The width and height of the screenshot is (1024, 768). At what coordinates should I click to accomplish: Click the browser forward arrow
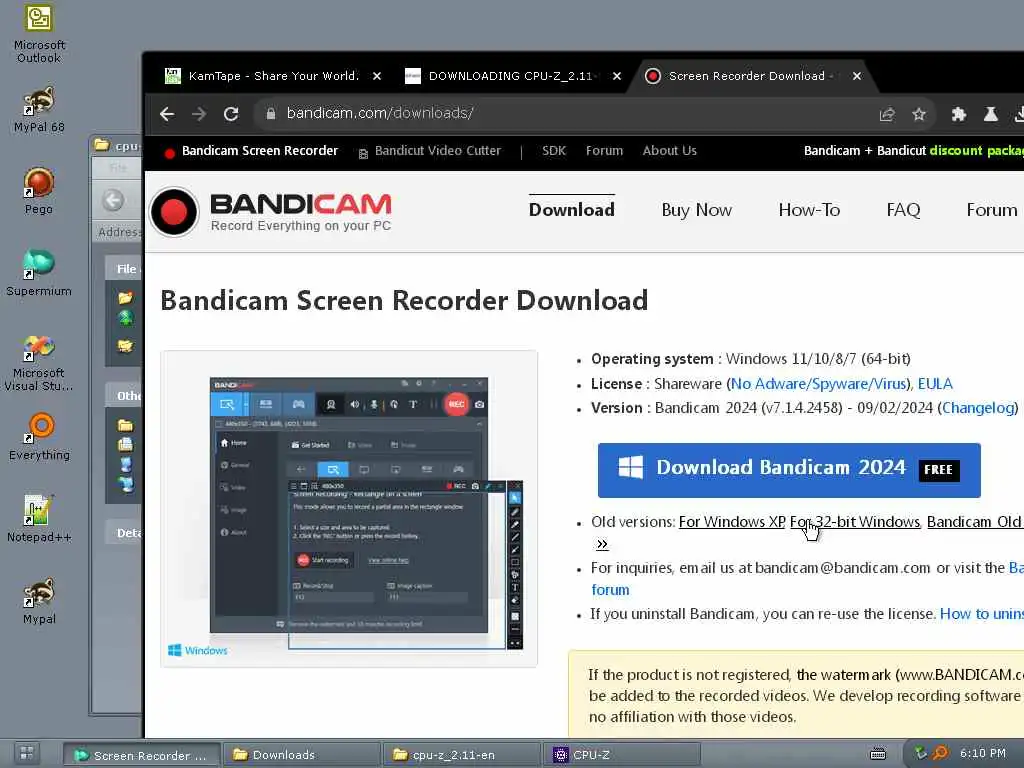(199, 114)
